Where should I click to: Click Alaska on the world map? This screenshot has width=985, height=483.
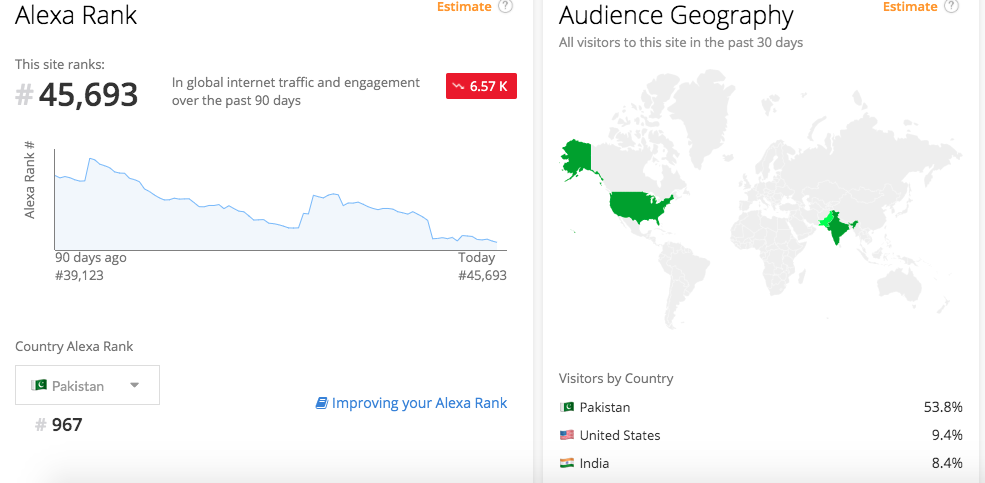coord(577,157)
